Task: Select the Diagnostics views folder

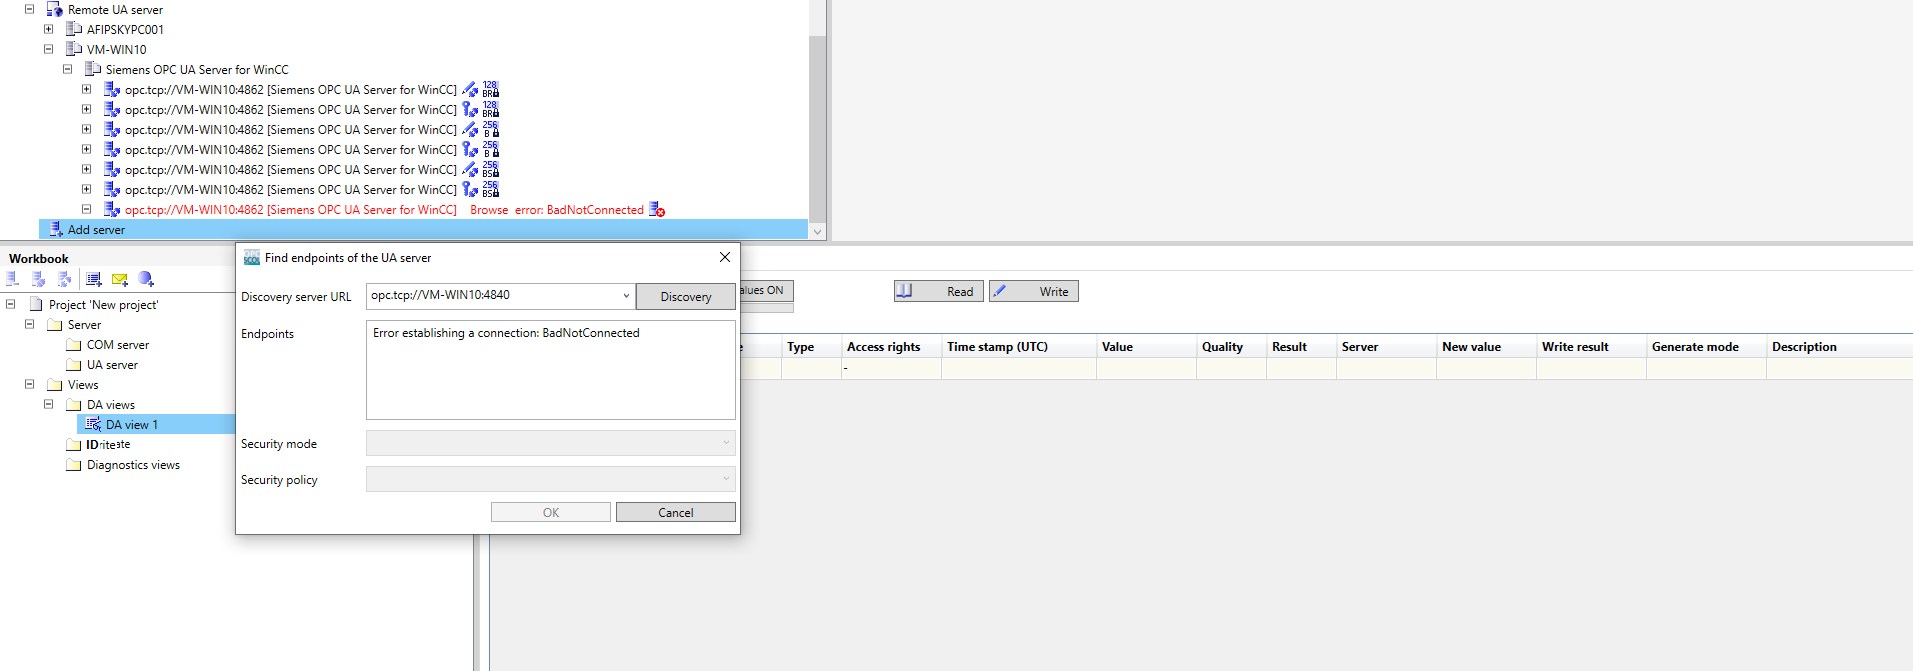Action: click(x=133, y=464)
